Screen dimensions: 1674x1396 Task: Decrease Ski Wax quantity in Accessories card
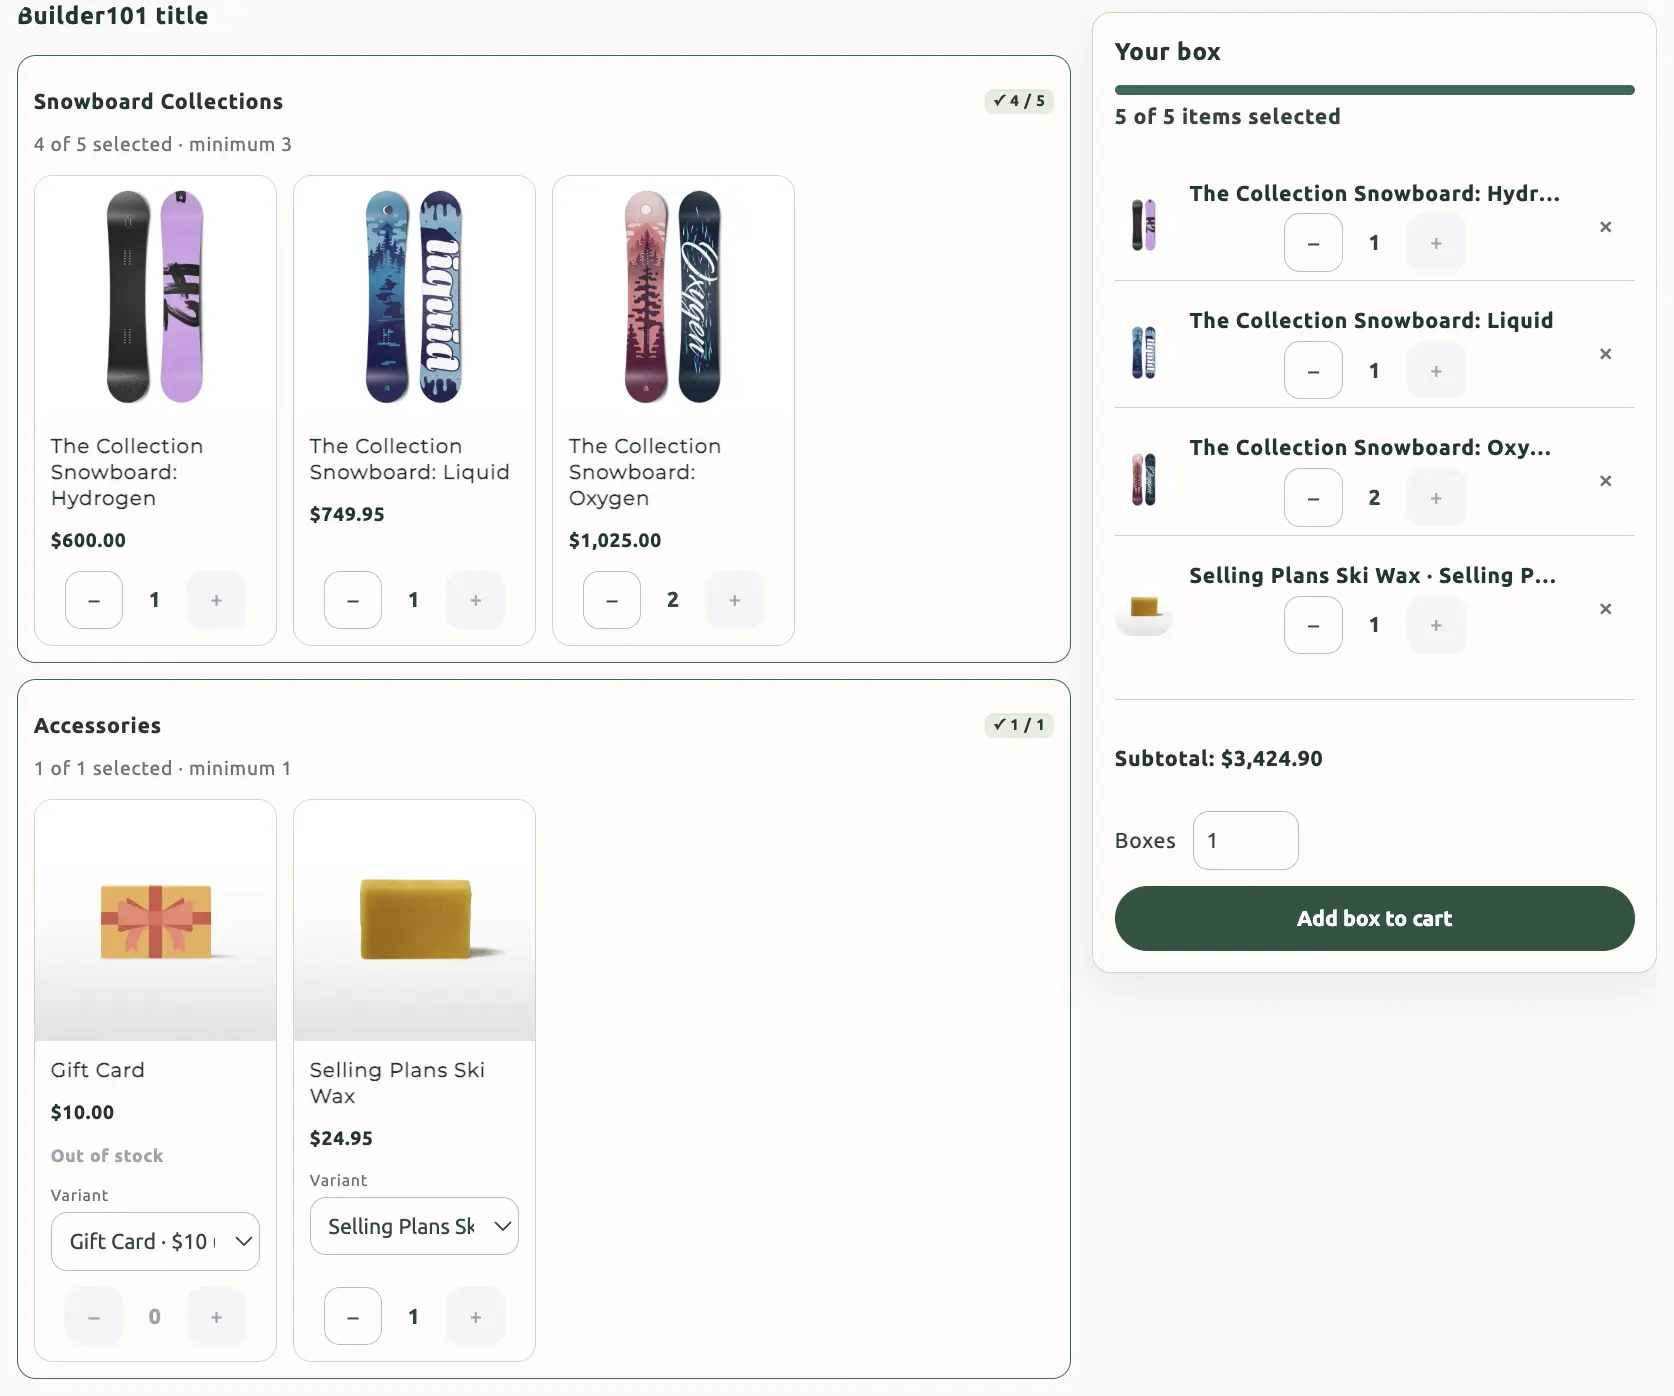pyautogui.click(x=353, y=1317)
